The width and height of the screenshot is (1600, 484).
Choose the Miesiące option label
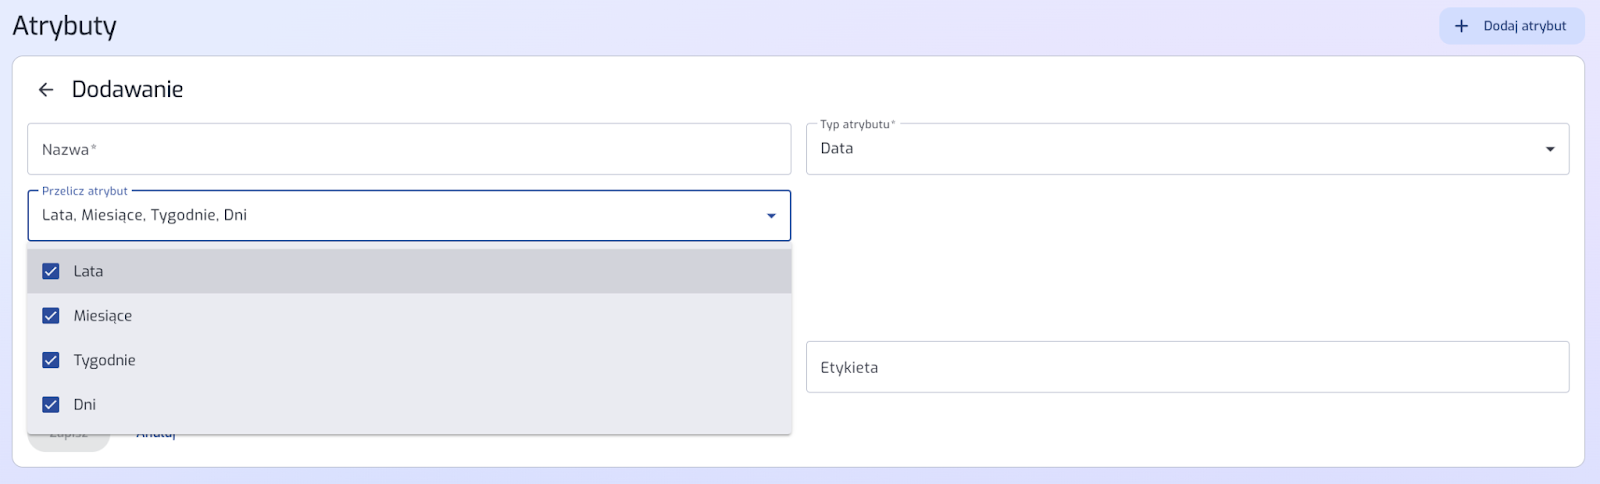coord(102,316)
